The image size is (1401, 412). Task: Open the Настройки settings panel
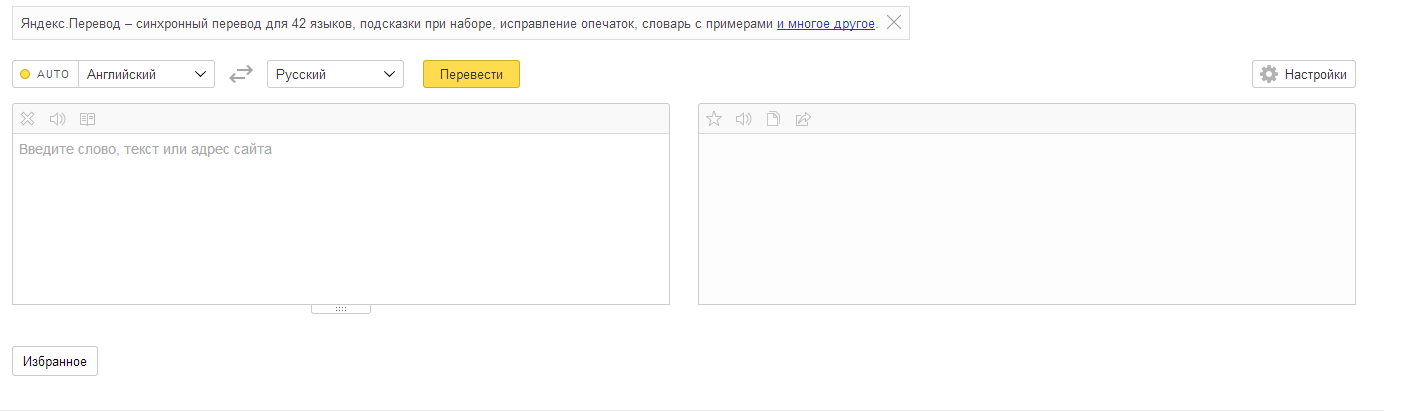1304,74
